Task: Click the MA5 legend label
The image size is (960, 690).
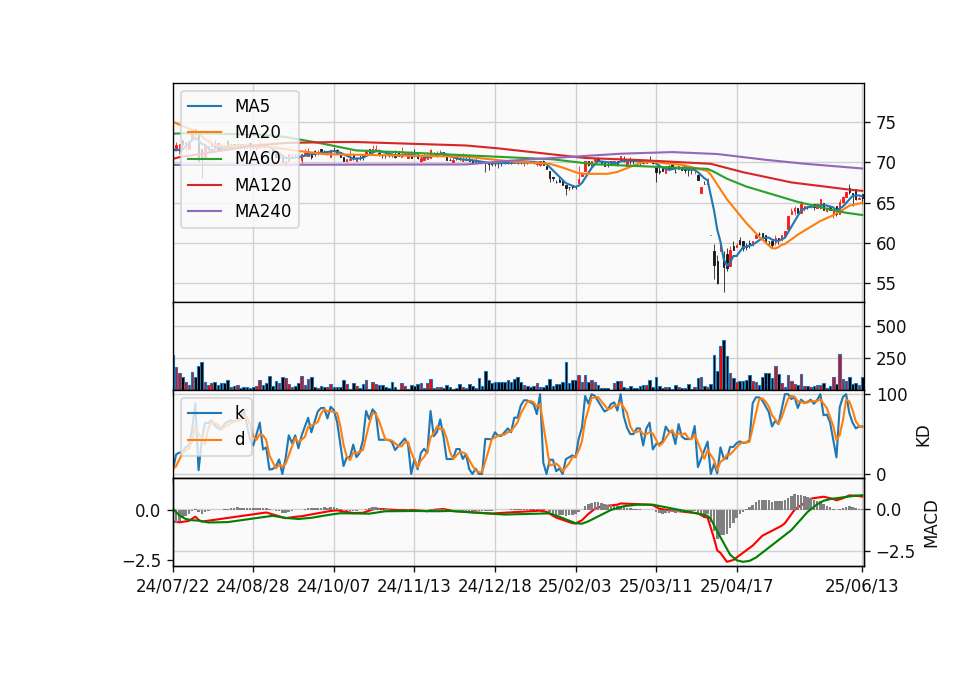Action: pyautogui.click(x=252, y=106)
